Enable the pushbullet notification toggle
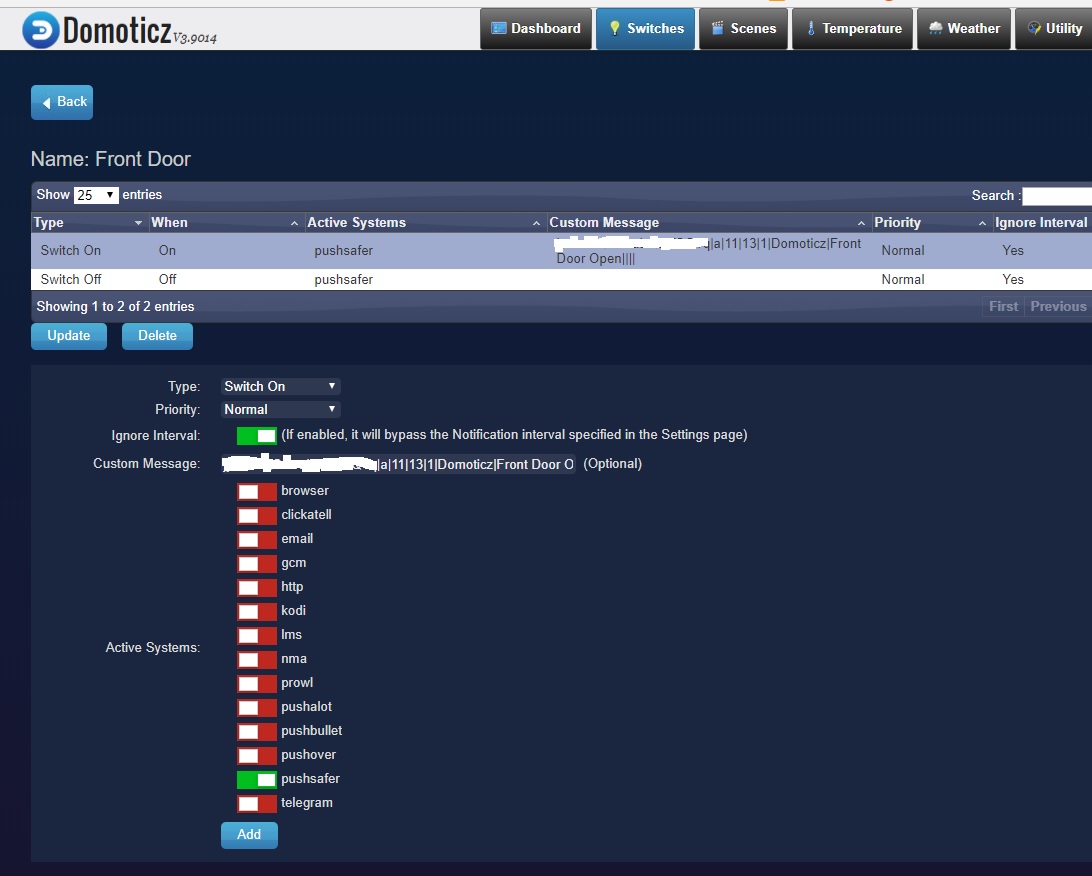Screen dimensions: 1092x876 [x=256, y=732]
